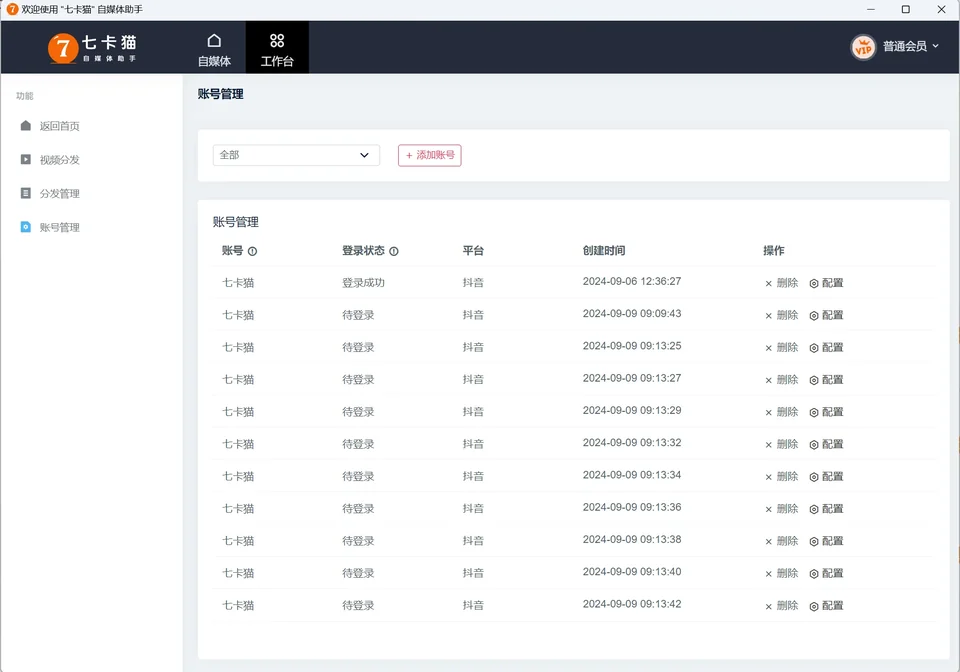Viewport: 960px width, 672px height.
Task: Click info icon next to 账号 header
Action: 252,251
